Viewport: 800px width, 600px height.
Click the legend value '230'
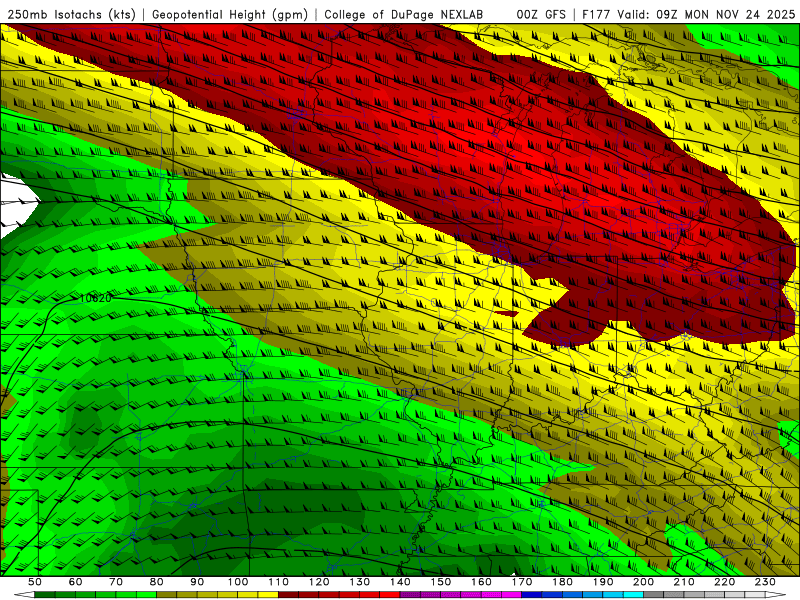click(x=765, y=582)
